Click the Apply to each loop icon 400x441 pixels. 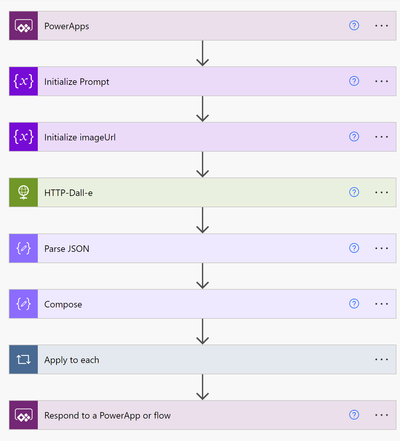(23, 359)
